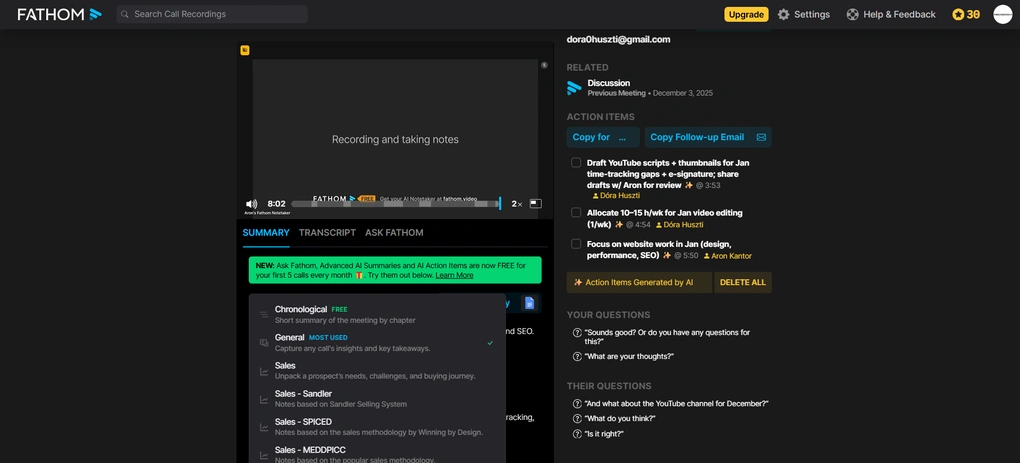
Task: Change playback speed 2x control
Action: 517,204
